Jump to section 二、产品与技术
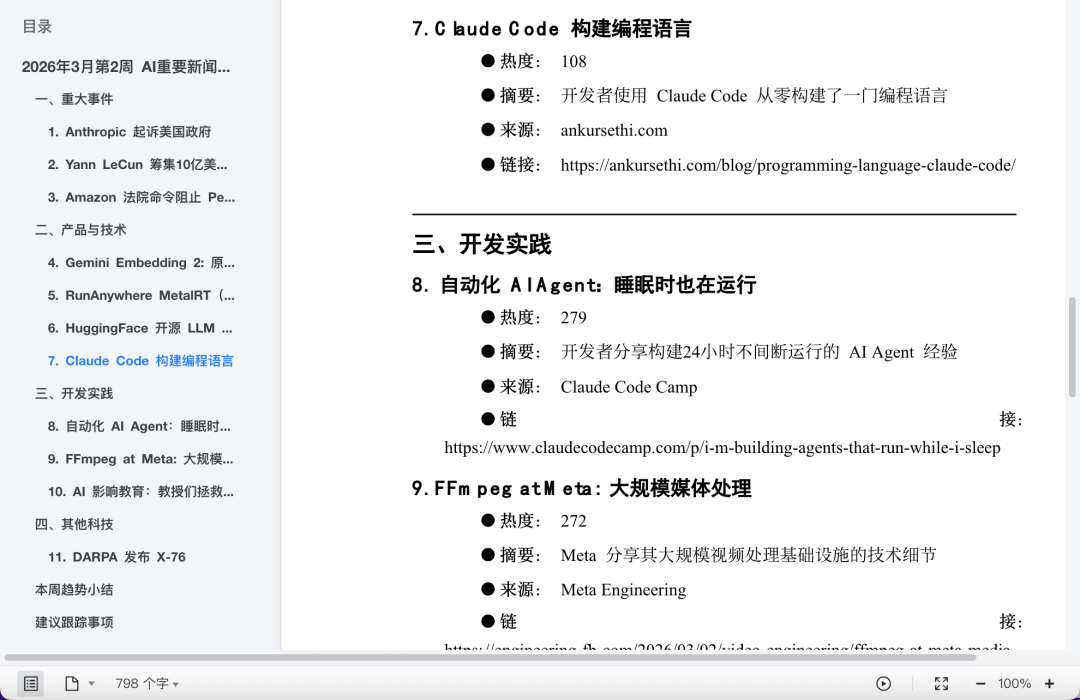Screen dimensions: 1080x700 point(81,230)
